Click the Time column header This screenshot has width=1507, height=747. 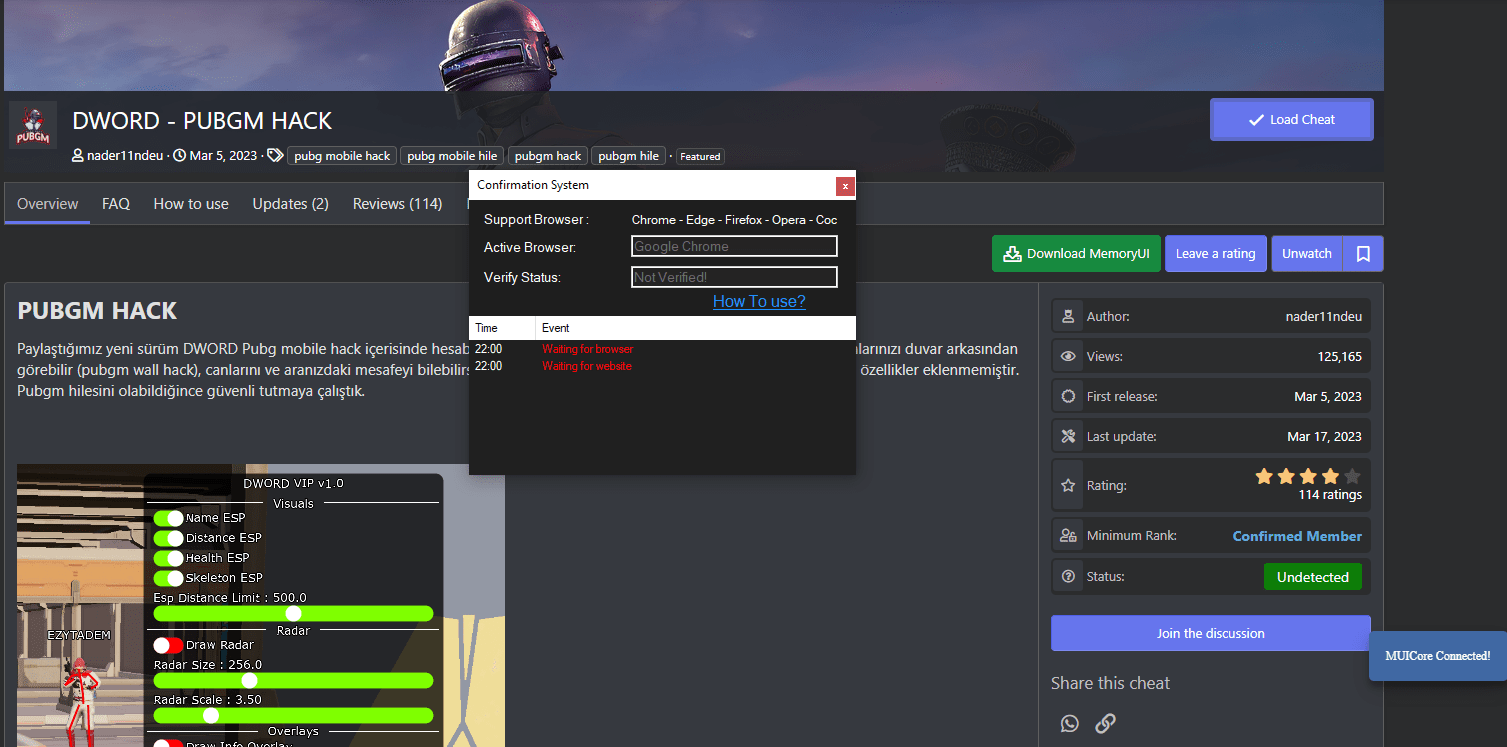point(502,328)
